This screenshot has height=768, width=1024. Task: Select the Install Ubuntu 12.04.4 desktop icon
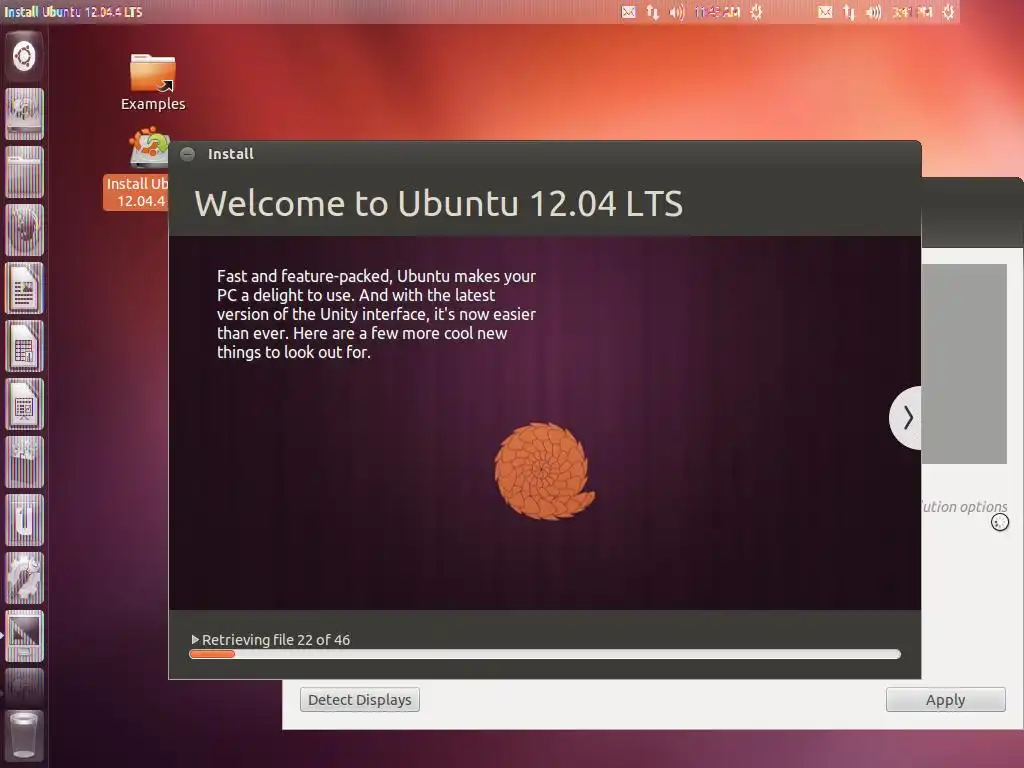pyautogui.click(x=138, y=168)
